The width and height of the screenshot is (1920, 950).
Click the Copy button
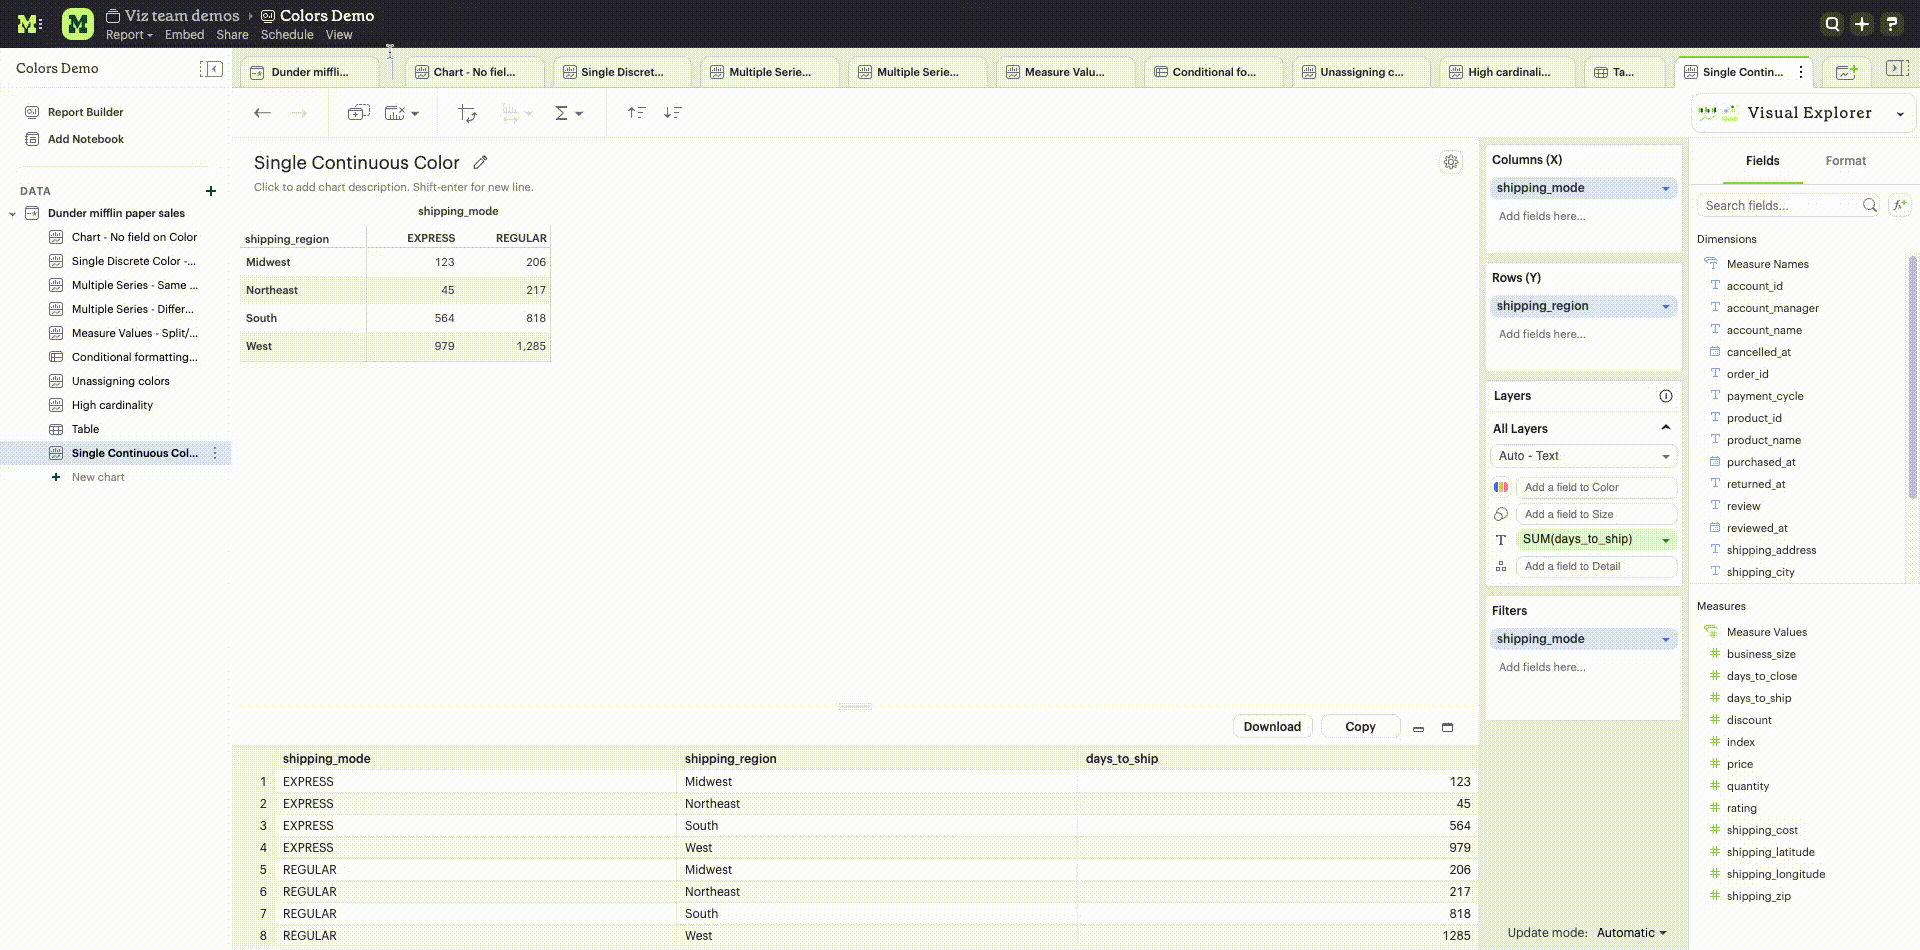coord(1359,727)
